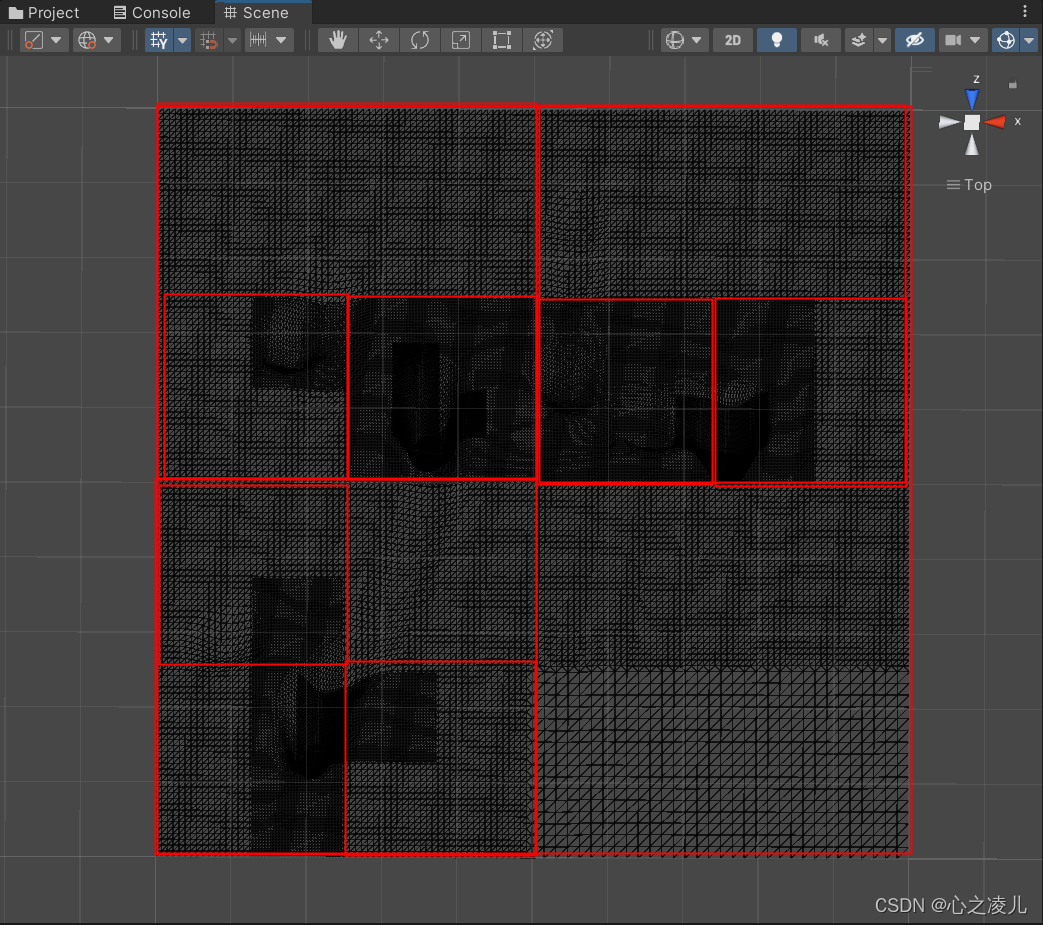Select the Scene tab
The width and height of the screenshot is (1043, 925).
point(257,13)
